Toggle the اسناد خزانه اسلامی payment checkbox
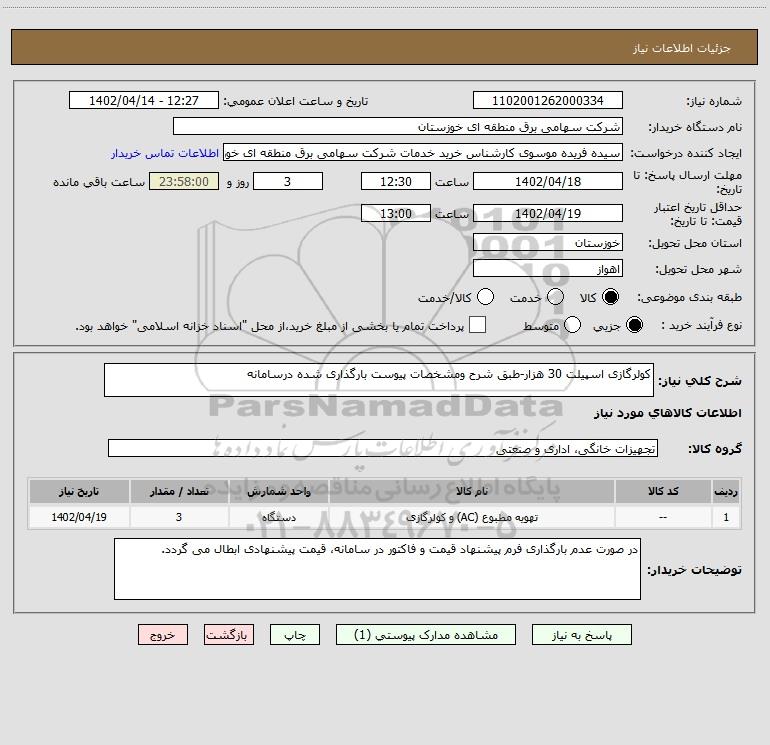Image resolution: width=770 pixels, height=745 pixels. click(x=477, y=325)
